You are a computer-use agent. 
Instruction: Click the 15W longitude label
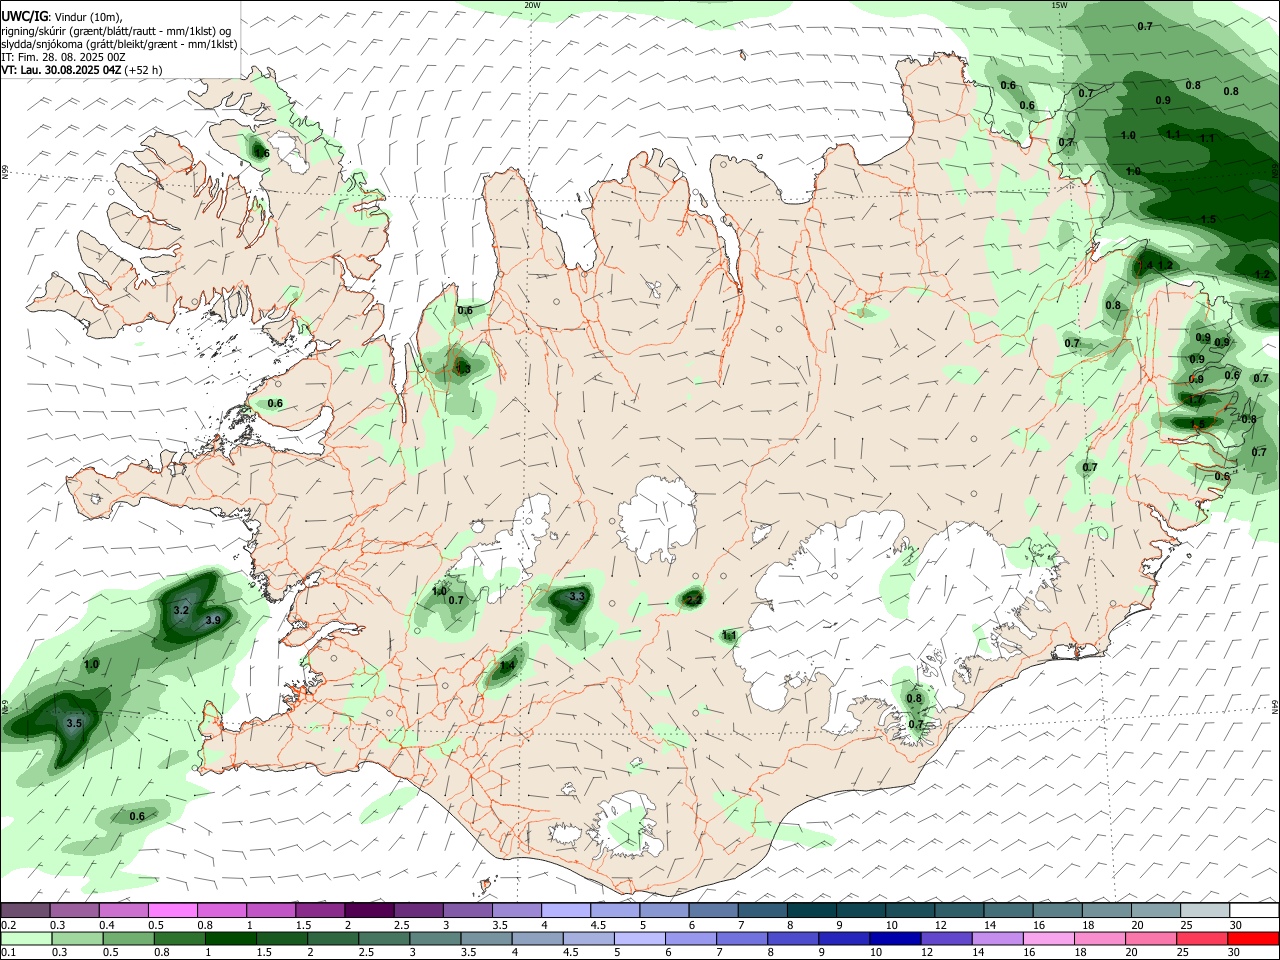coord(1059,5)
